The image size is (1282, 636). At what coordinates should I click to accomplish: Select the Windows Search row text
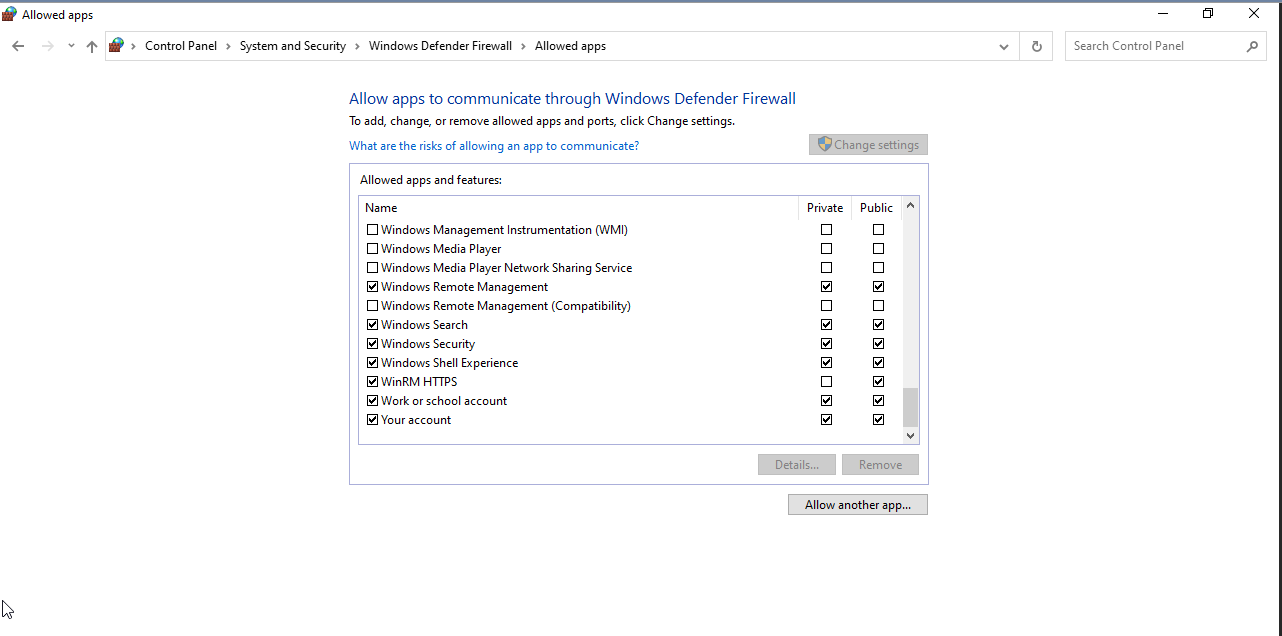pyautogui.click(x=424, y=325)
